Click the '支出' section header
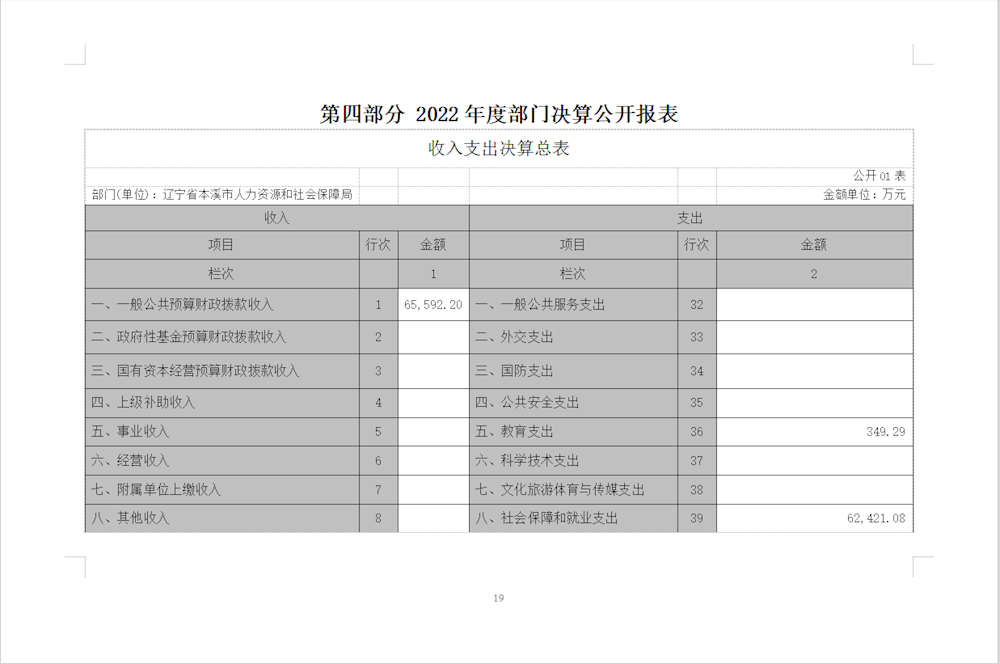1000x664 pixels. pos(691,218)
